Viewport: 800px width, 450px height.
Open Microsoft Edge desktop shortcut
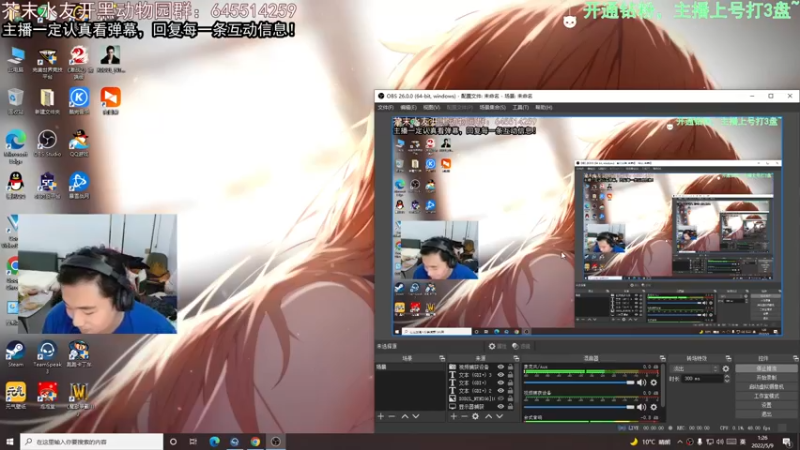(x=15, y=146)
